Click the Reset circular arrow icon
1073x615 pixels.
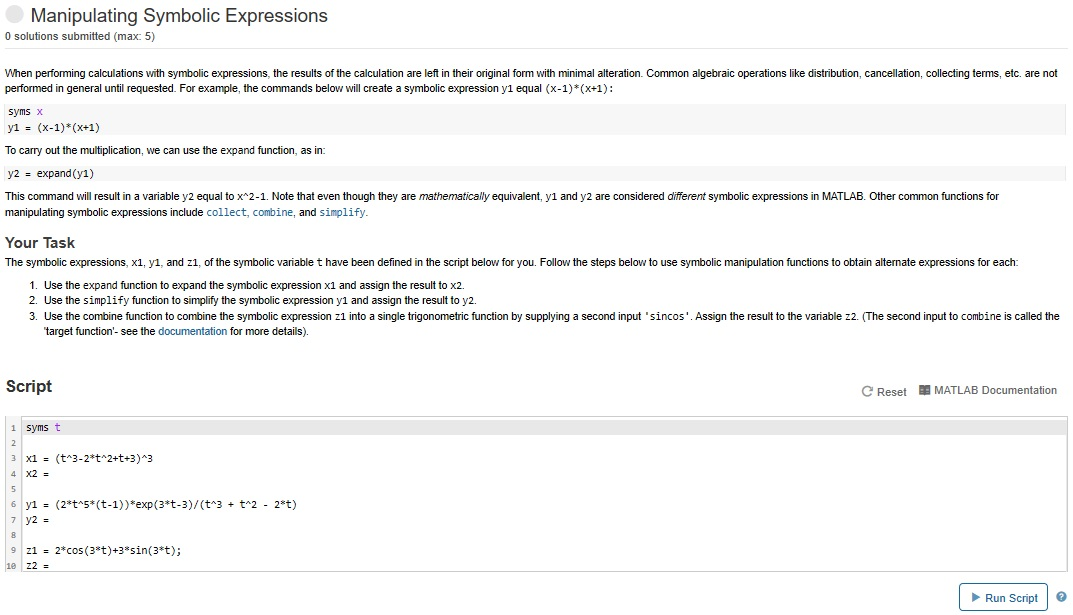coord(867,391)
